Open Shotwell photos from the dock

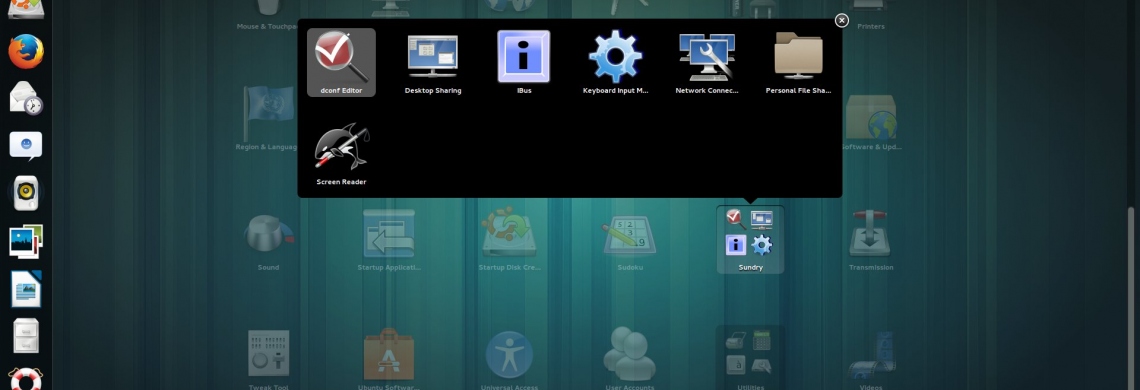[x=25, y=241]
